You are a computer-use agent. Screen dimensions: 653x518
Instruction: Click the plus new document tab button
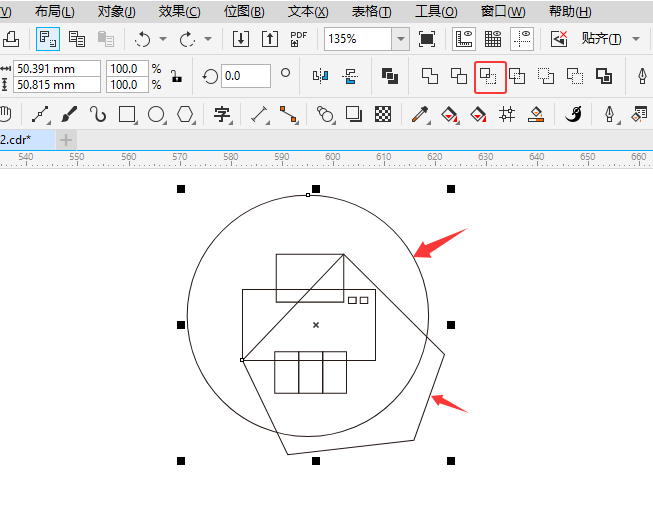(x=66, y=140)
